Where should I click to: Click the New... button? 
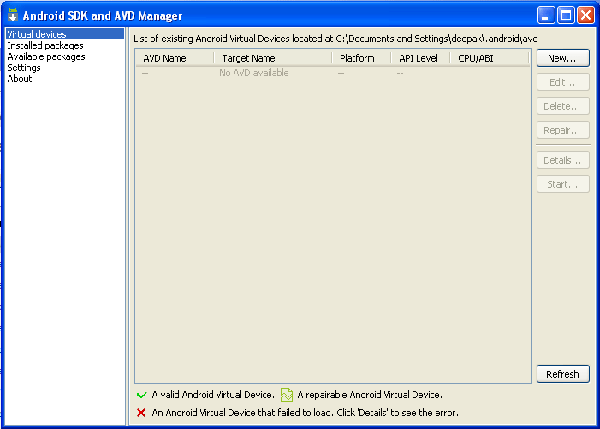(562, 58)
